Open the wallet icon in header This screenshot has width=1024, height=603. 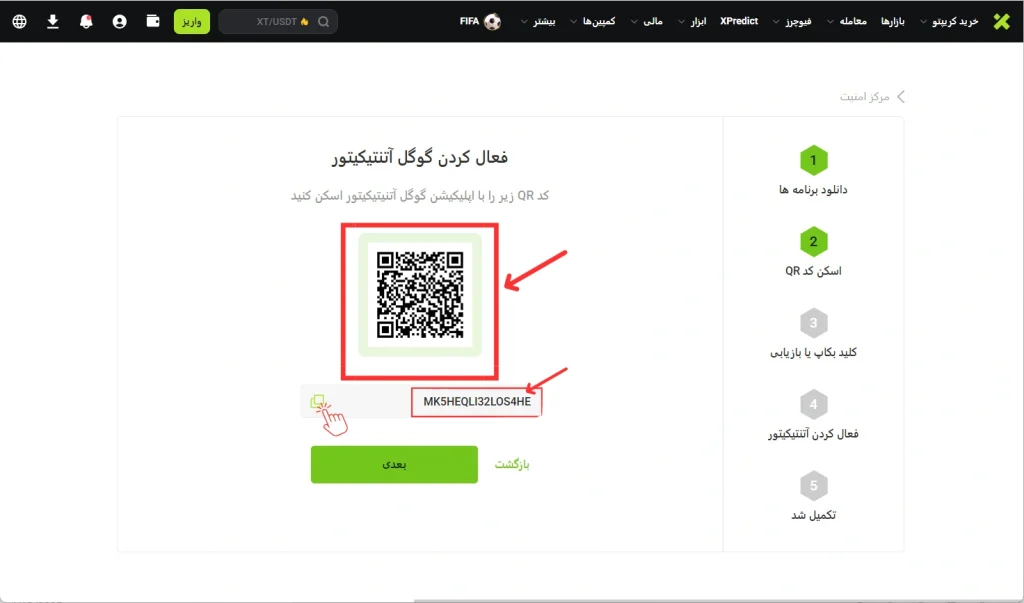(153, 21)
